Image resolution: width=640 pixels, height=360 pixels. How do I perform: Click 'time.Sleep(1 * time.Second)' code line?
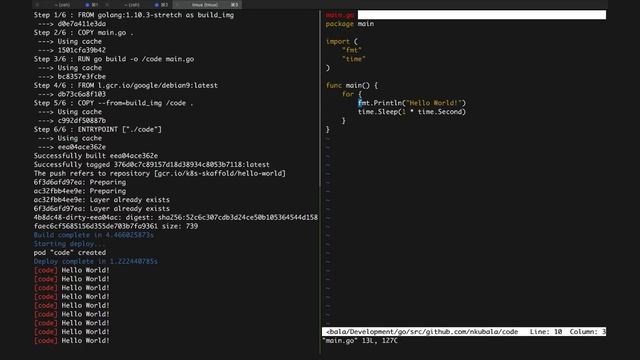(x=412, y=112)
